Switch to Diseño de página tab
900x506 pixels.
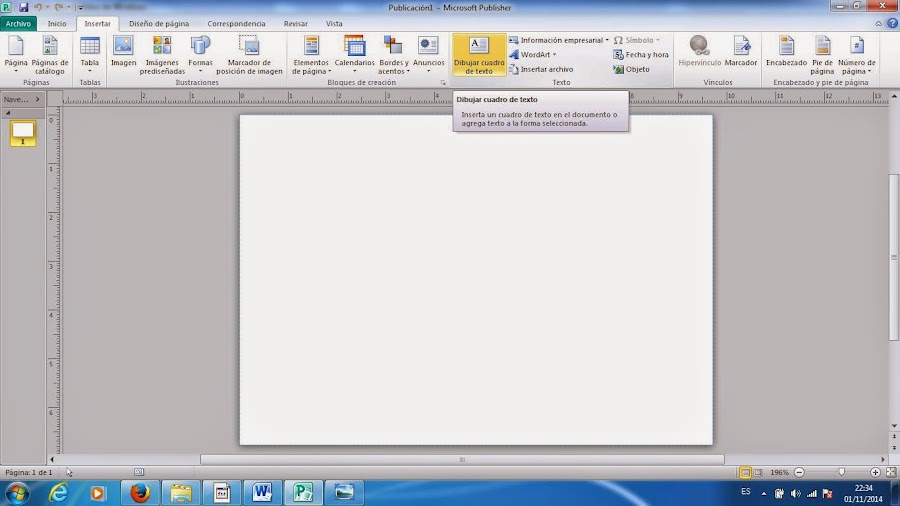(x=159, y=24)
